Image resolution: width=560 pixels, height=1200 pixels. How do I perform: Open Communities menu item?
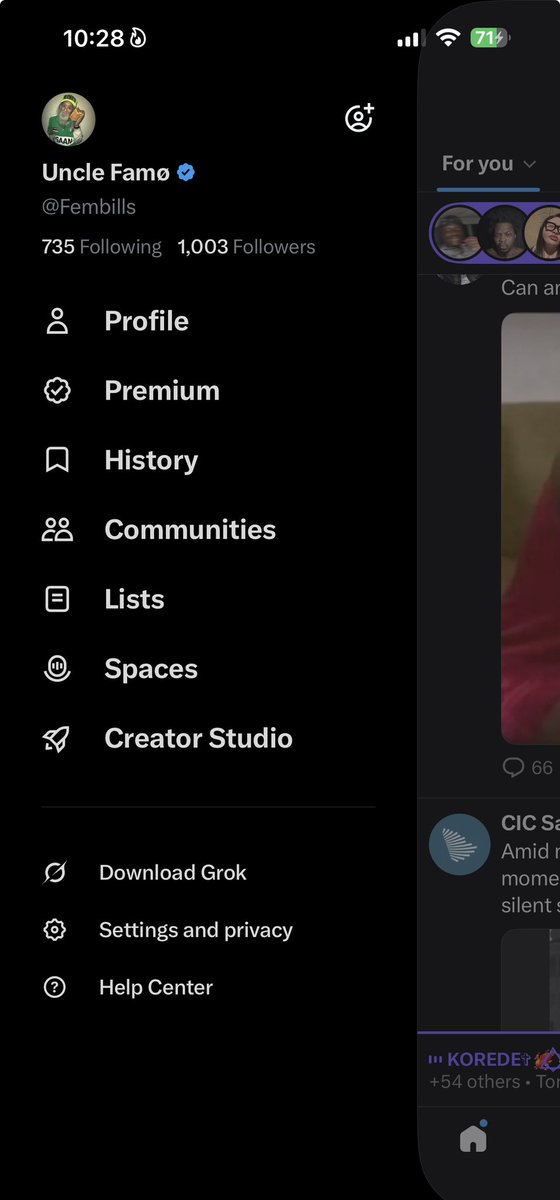coord(190,530)
